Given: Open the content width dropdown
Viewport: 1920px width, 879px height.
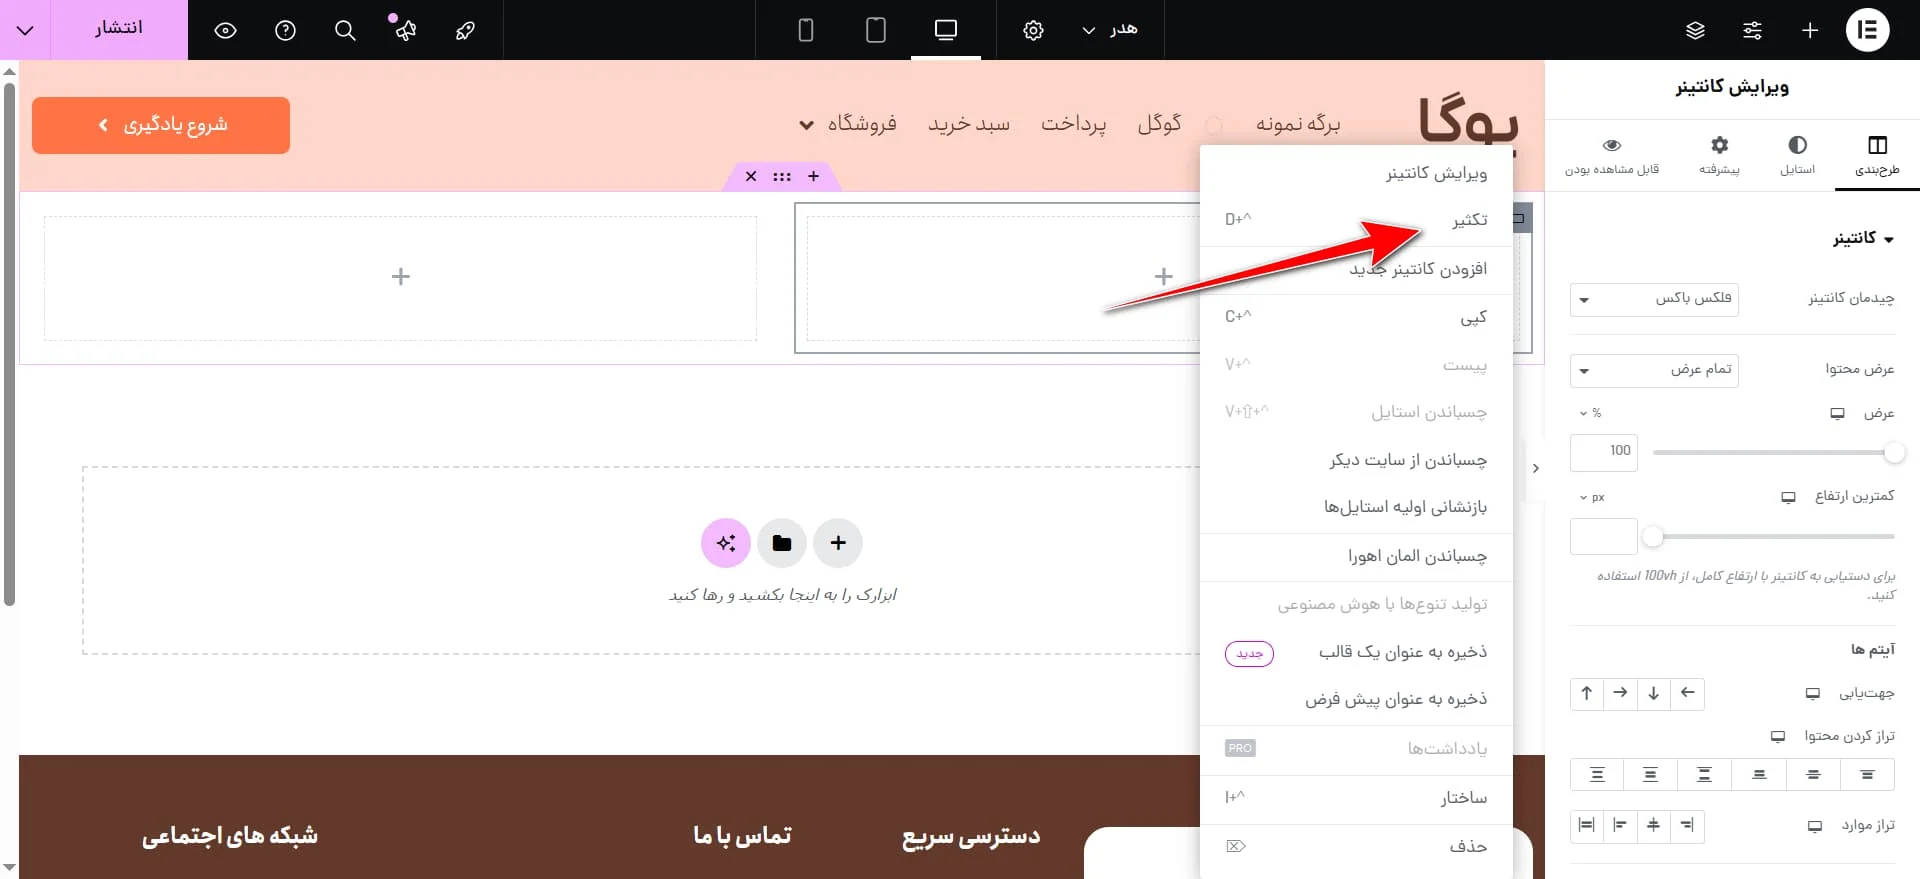Looking at the screenshot, I should (x=1654, y=370).
